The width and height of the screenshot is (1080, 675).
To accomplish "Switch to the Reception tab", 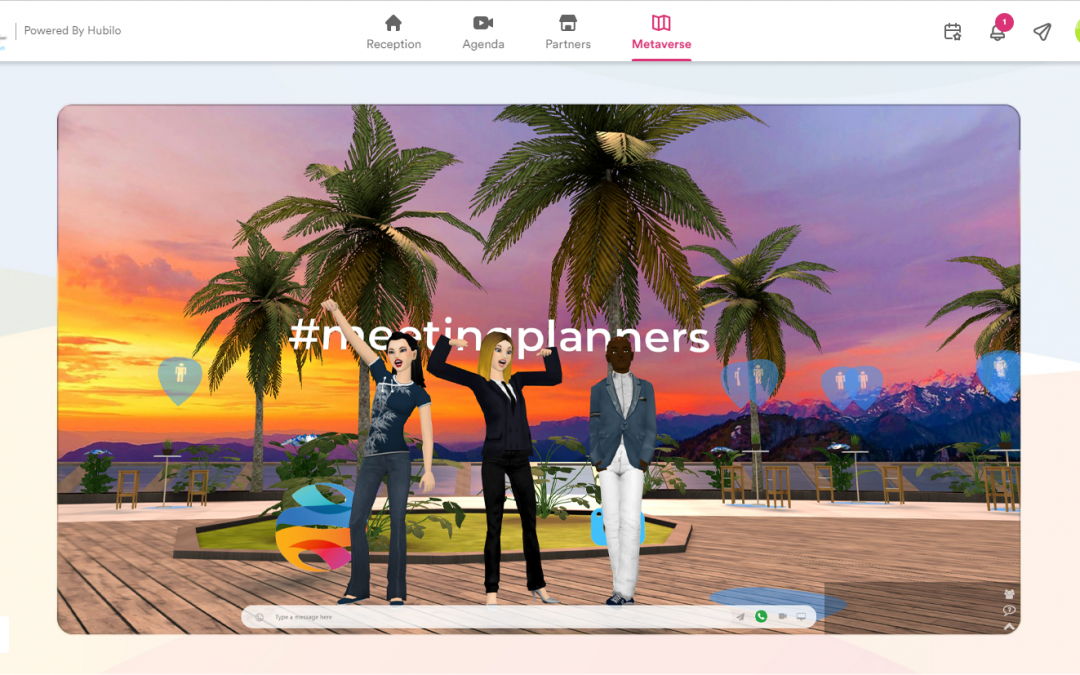I will click(x=393, y=31).
